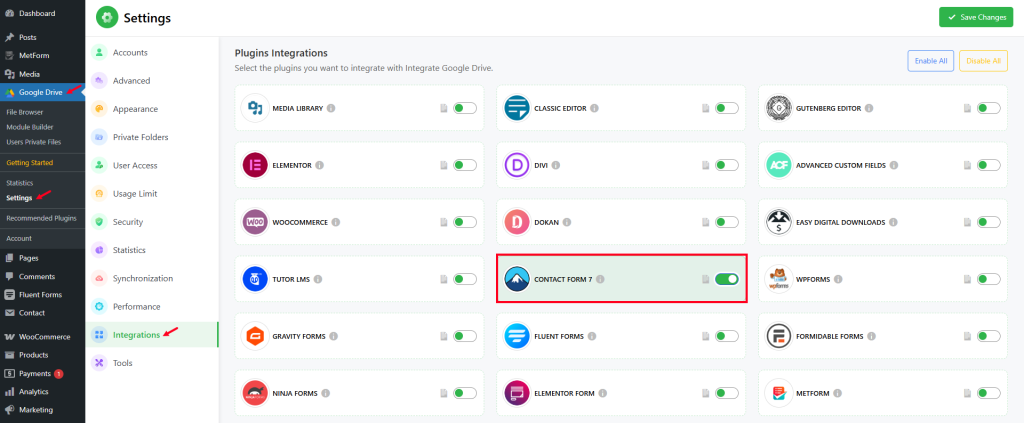This screenshot has height=423, width=1024.
Task: Switch to the Appearance settings tab
Action: [x=152, y=109]
